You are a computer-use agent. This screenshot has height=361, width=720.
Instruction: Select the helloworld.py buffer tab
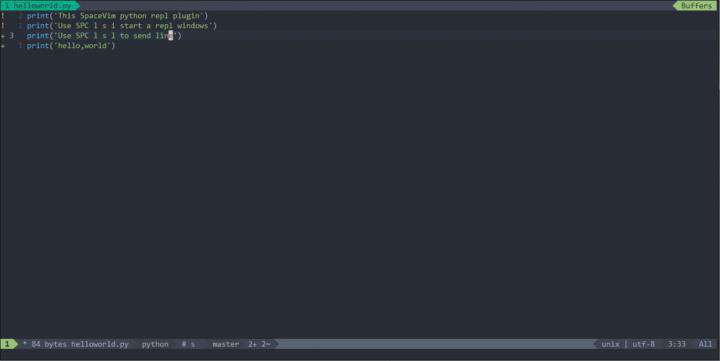coord(39,6)
